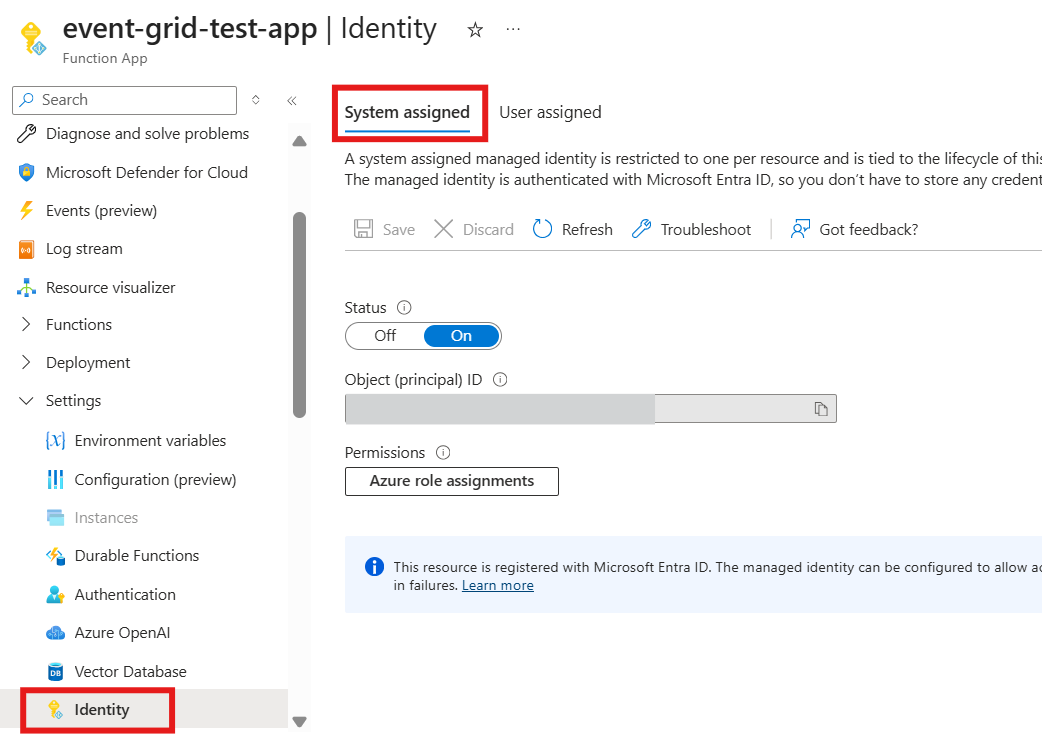Open the Learn more link
The width and height of the screenshot is (1042, 734).
[x=497, y=585]
